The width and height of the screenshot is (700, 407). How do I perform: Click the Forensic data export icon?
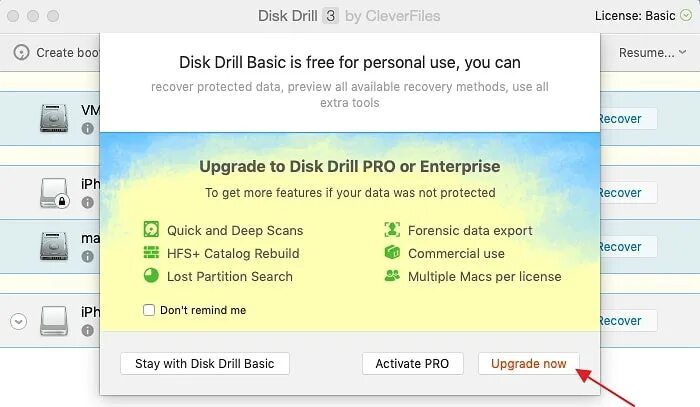click(392, 230)
